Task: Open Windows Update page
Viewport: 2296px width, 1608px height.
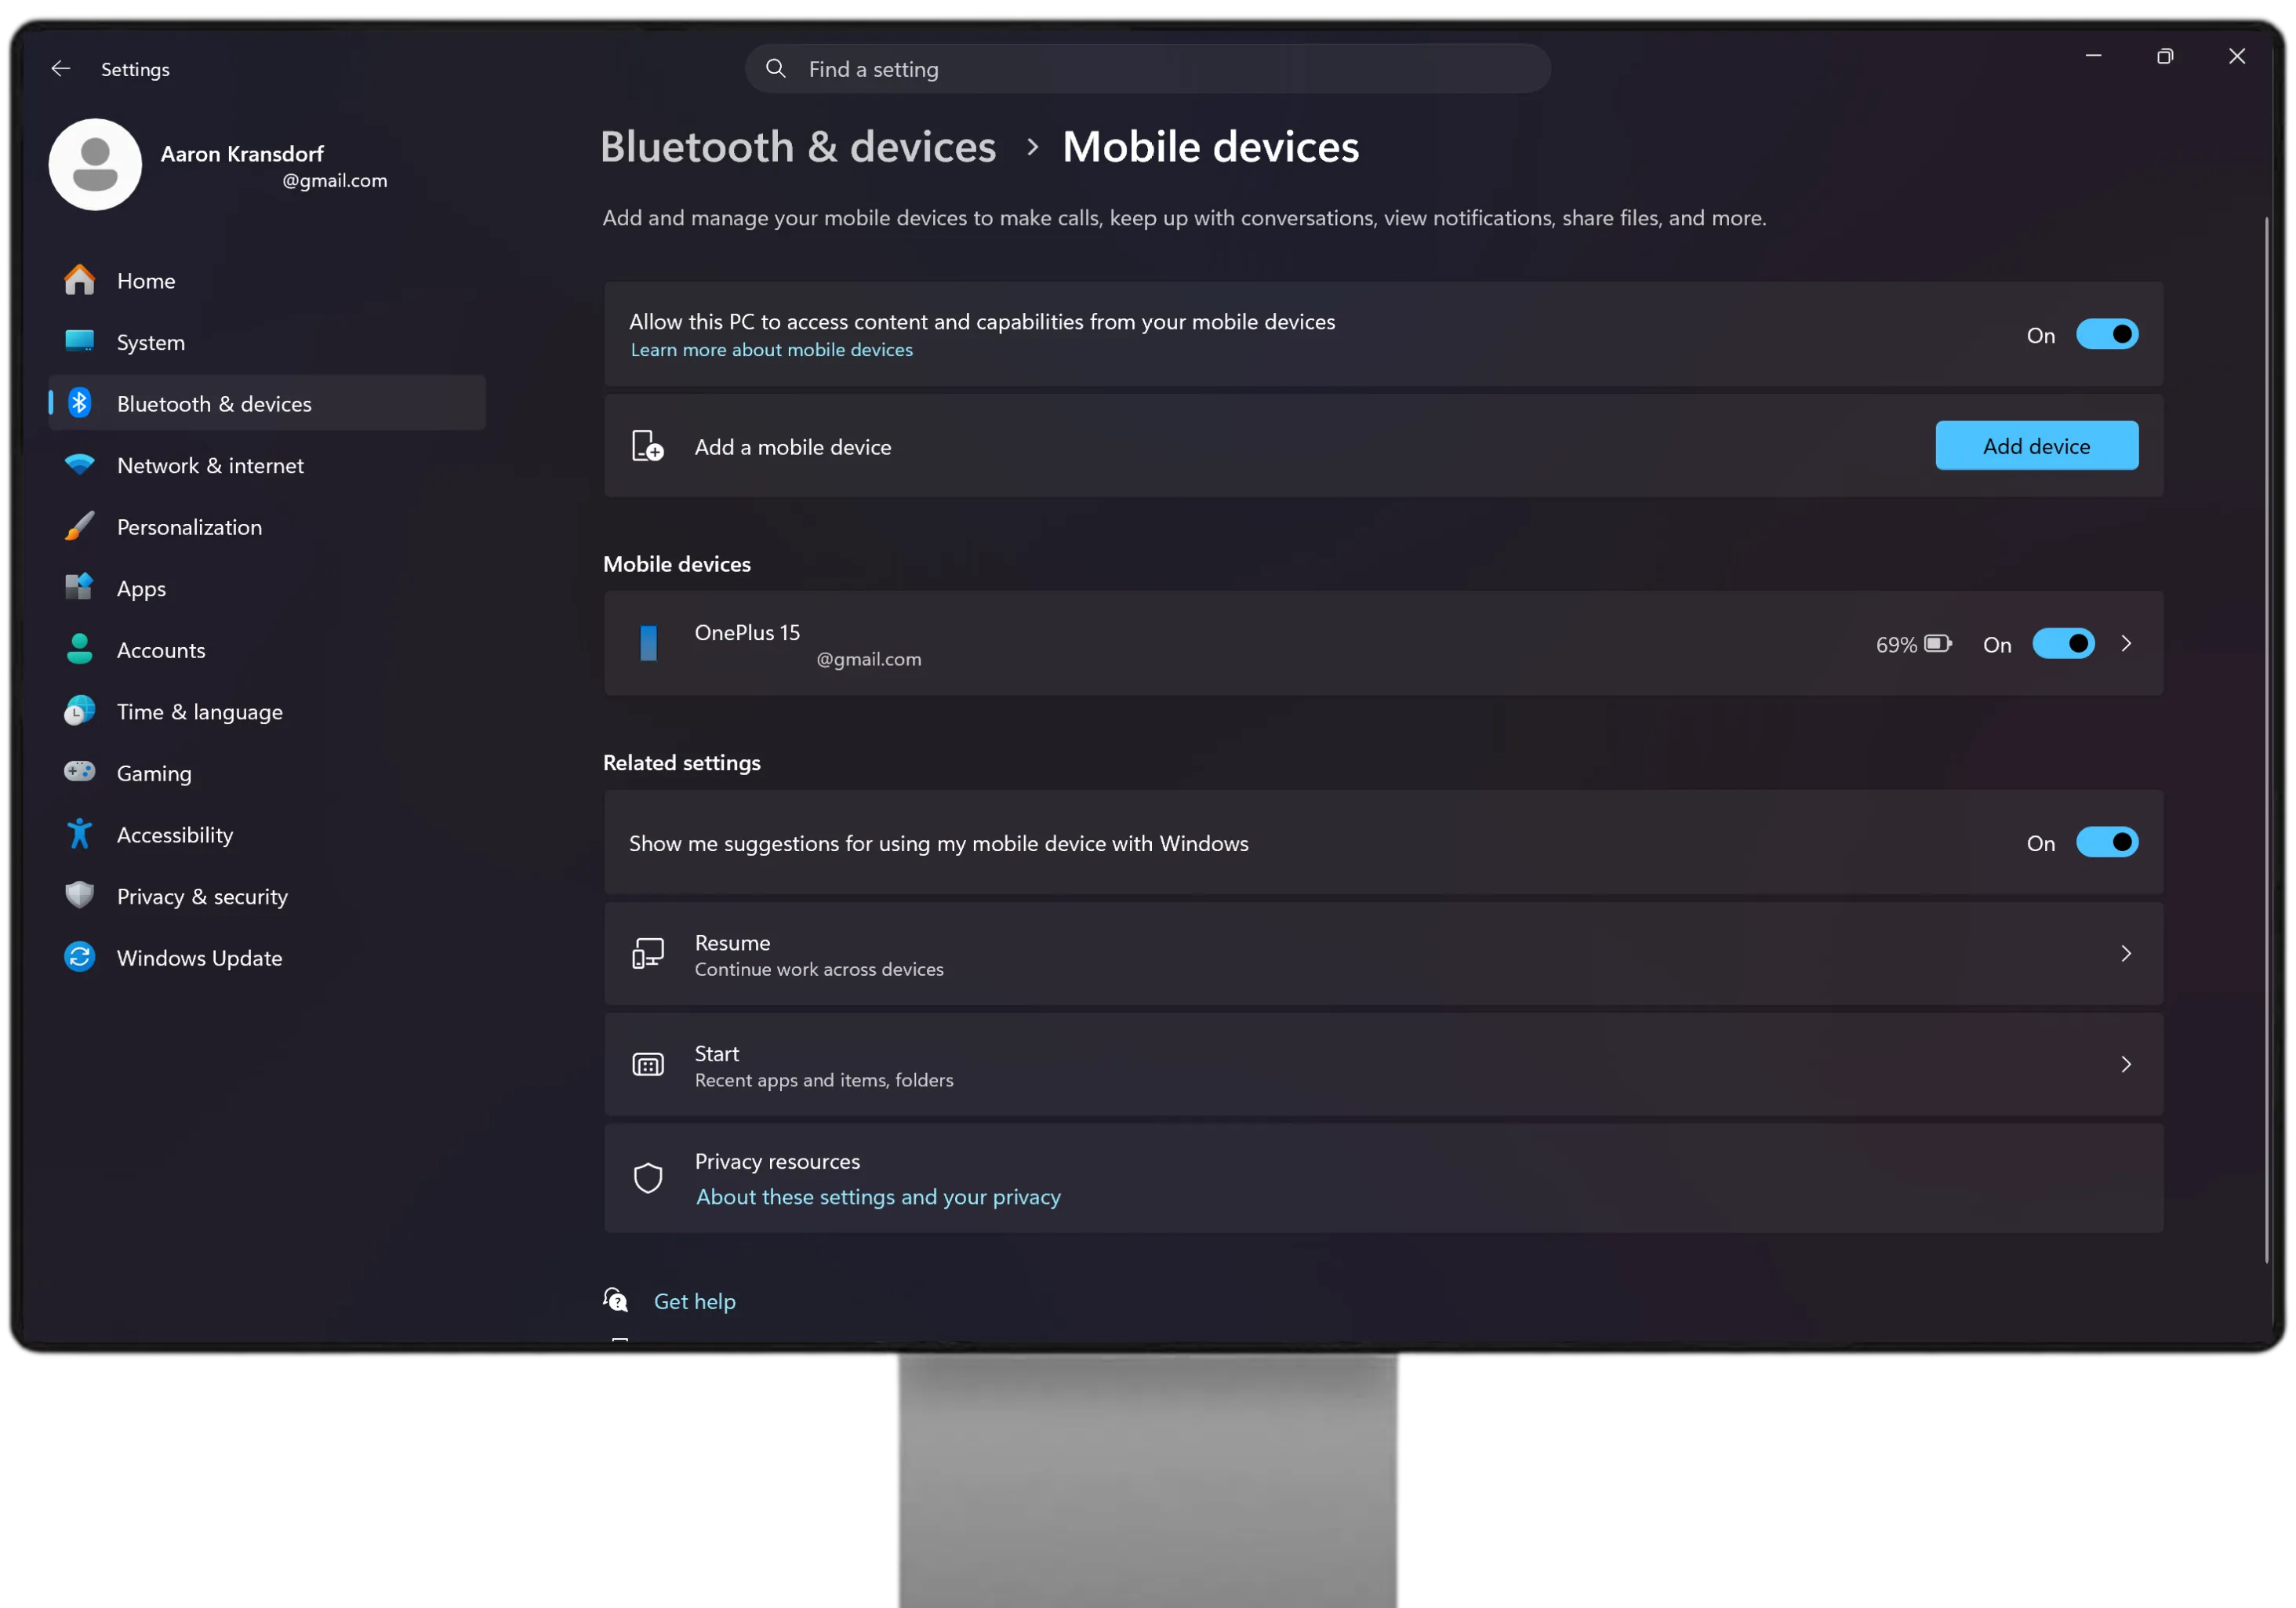Action: coord(267,957)
